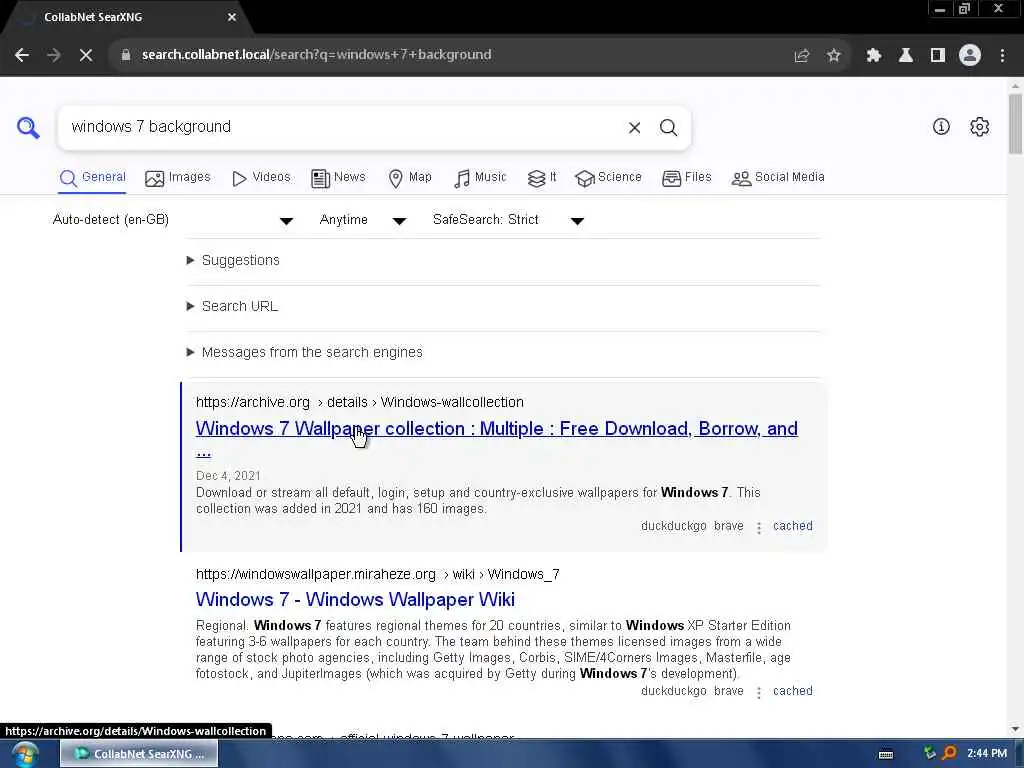Switch to the Social Media tab
The height and width of the screenshot is (768, 1024).
(x=778, y=178)
